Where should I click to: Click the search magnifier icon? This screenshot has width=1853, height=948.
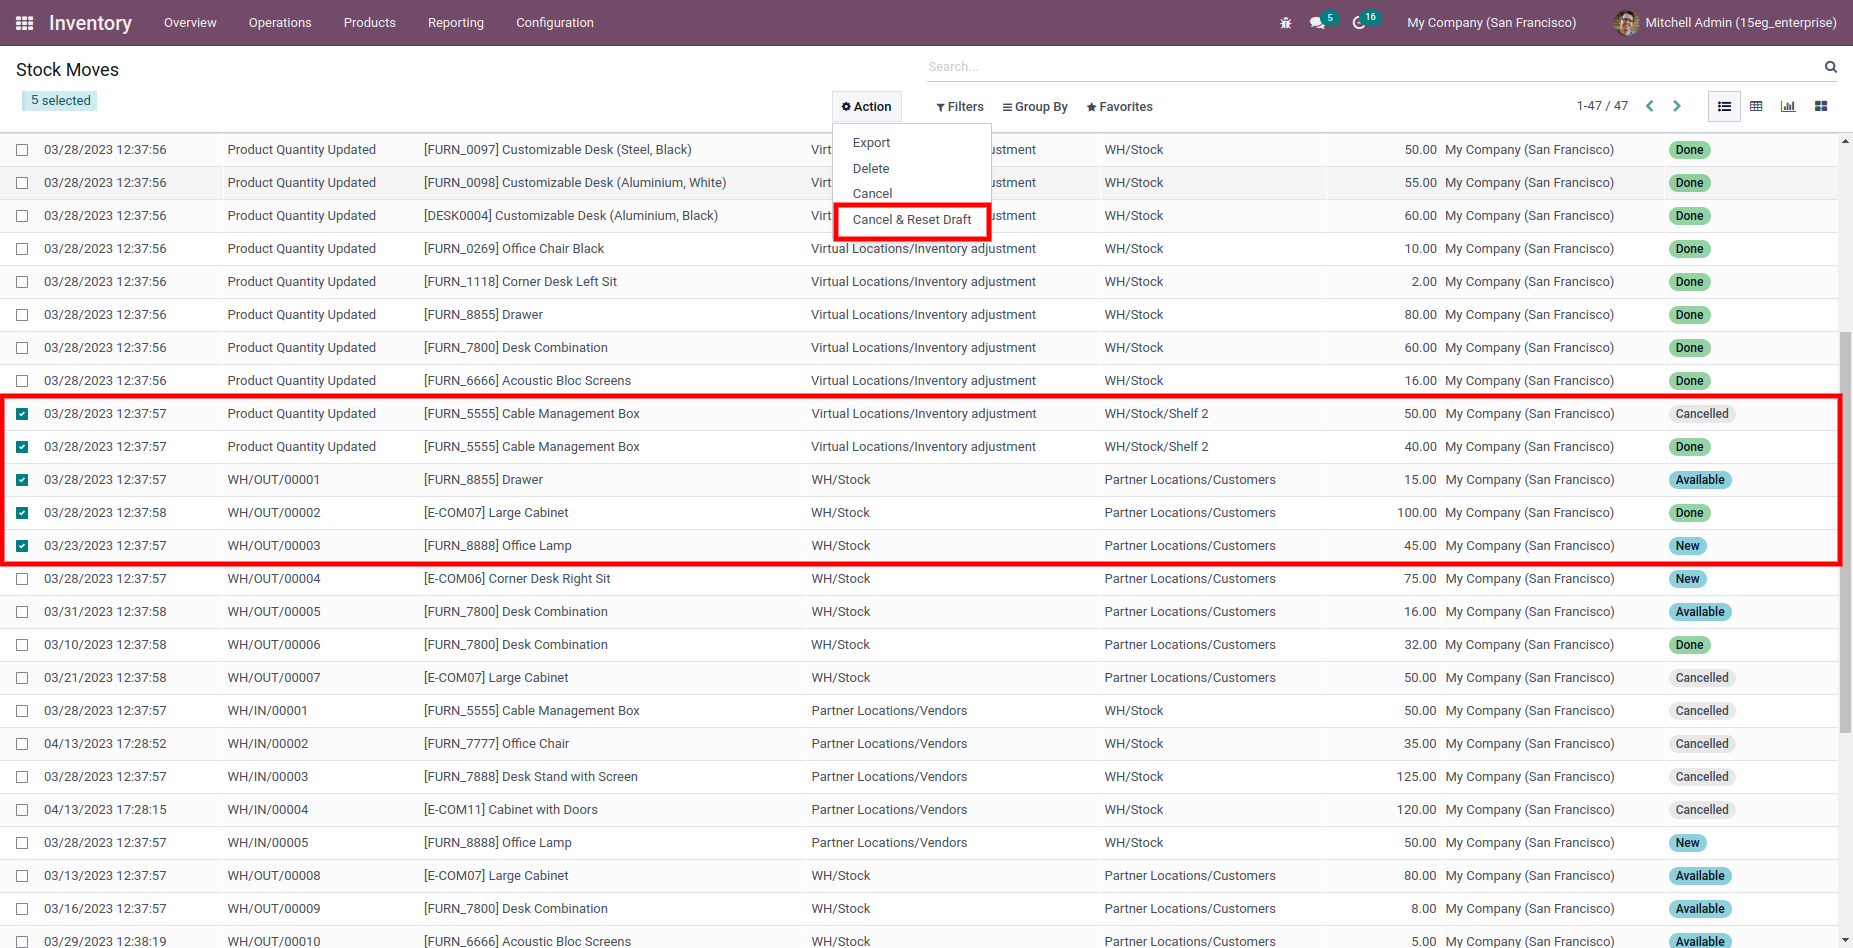(x=1830, y=67)
